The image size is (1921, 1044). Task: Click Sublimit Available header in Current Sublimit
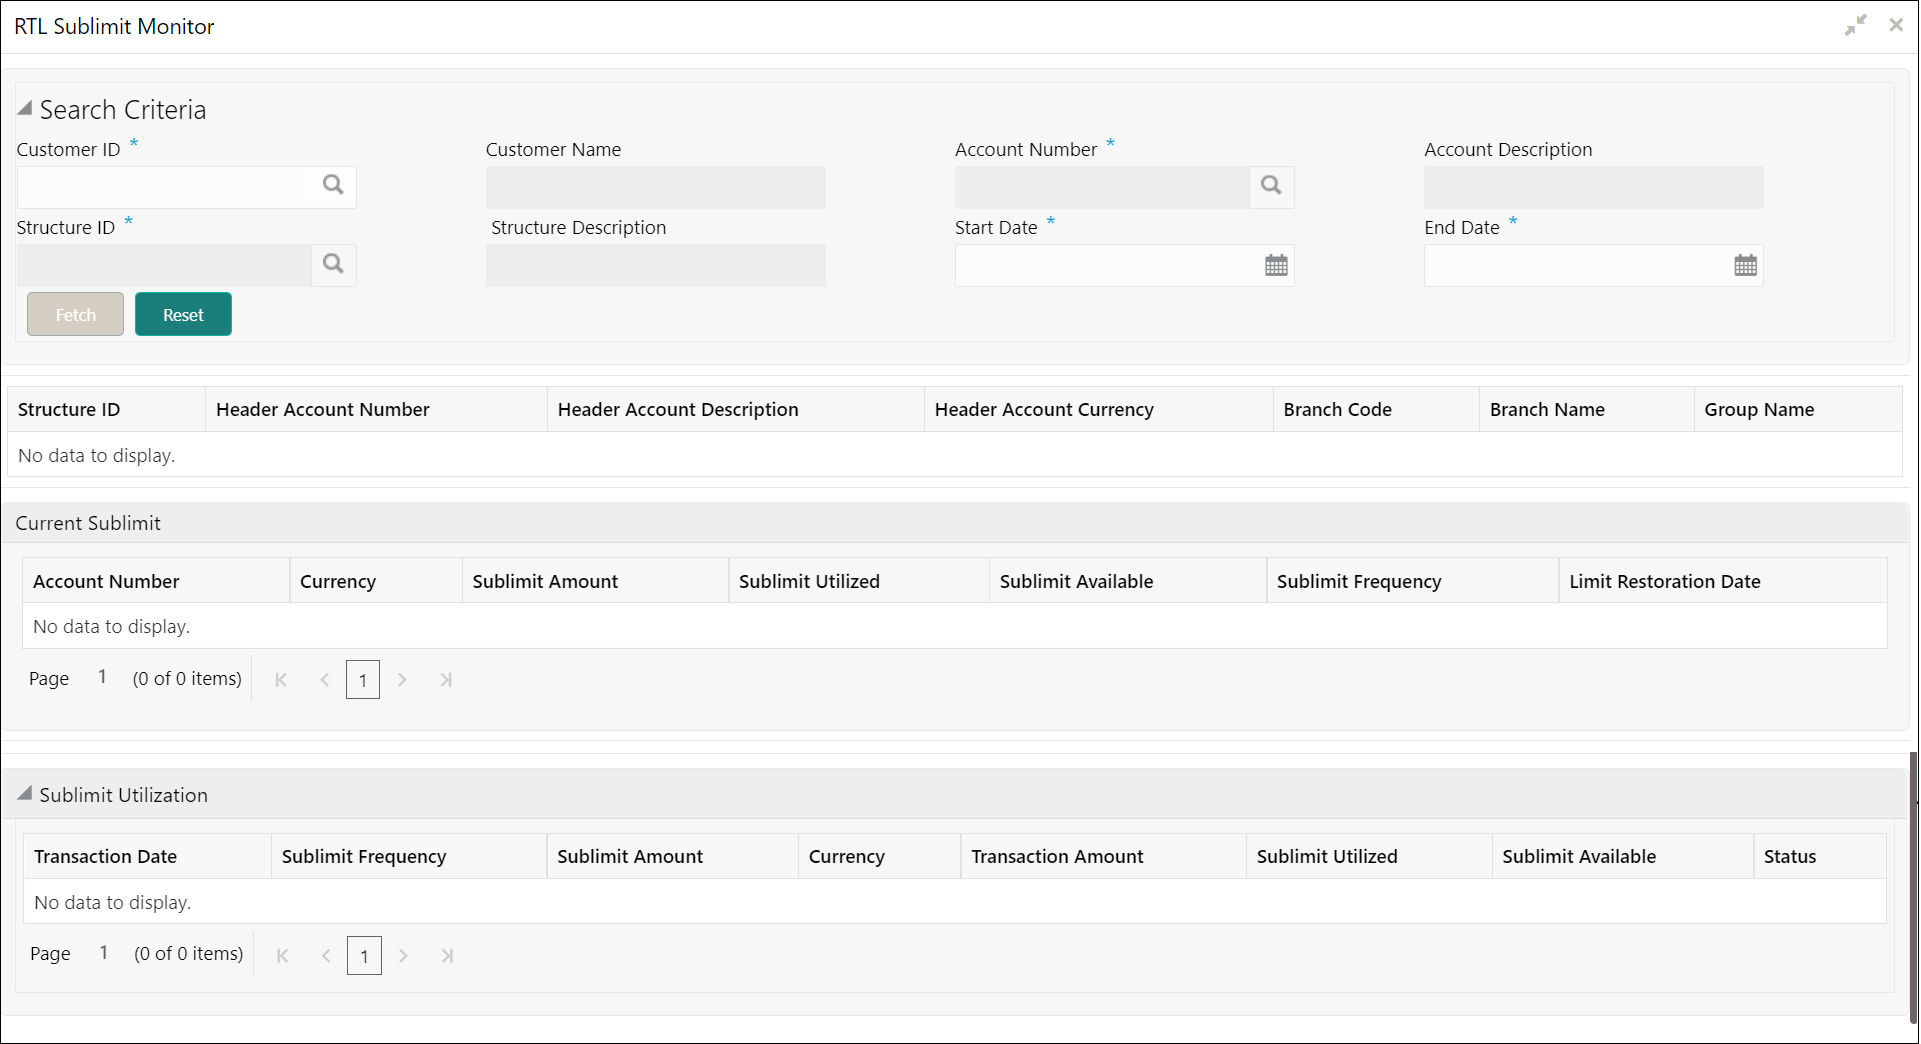(x=1128, y=581)
